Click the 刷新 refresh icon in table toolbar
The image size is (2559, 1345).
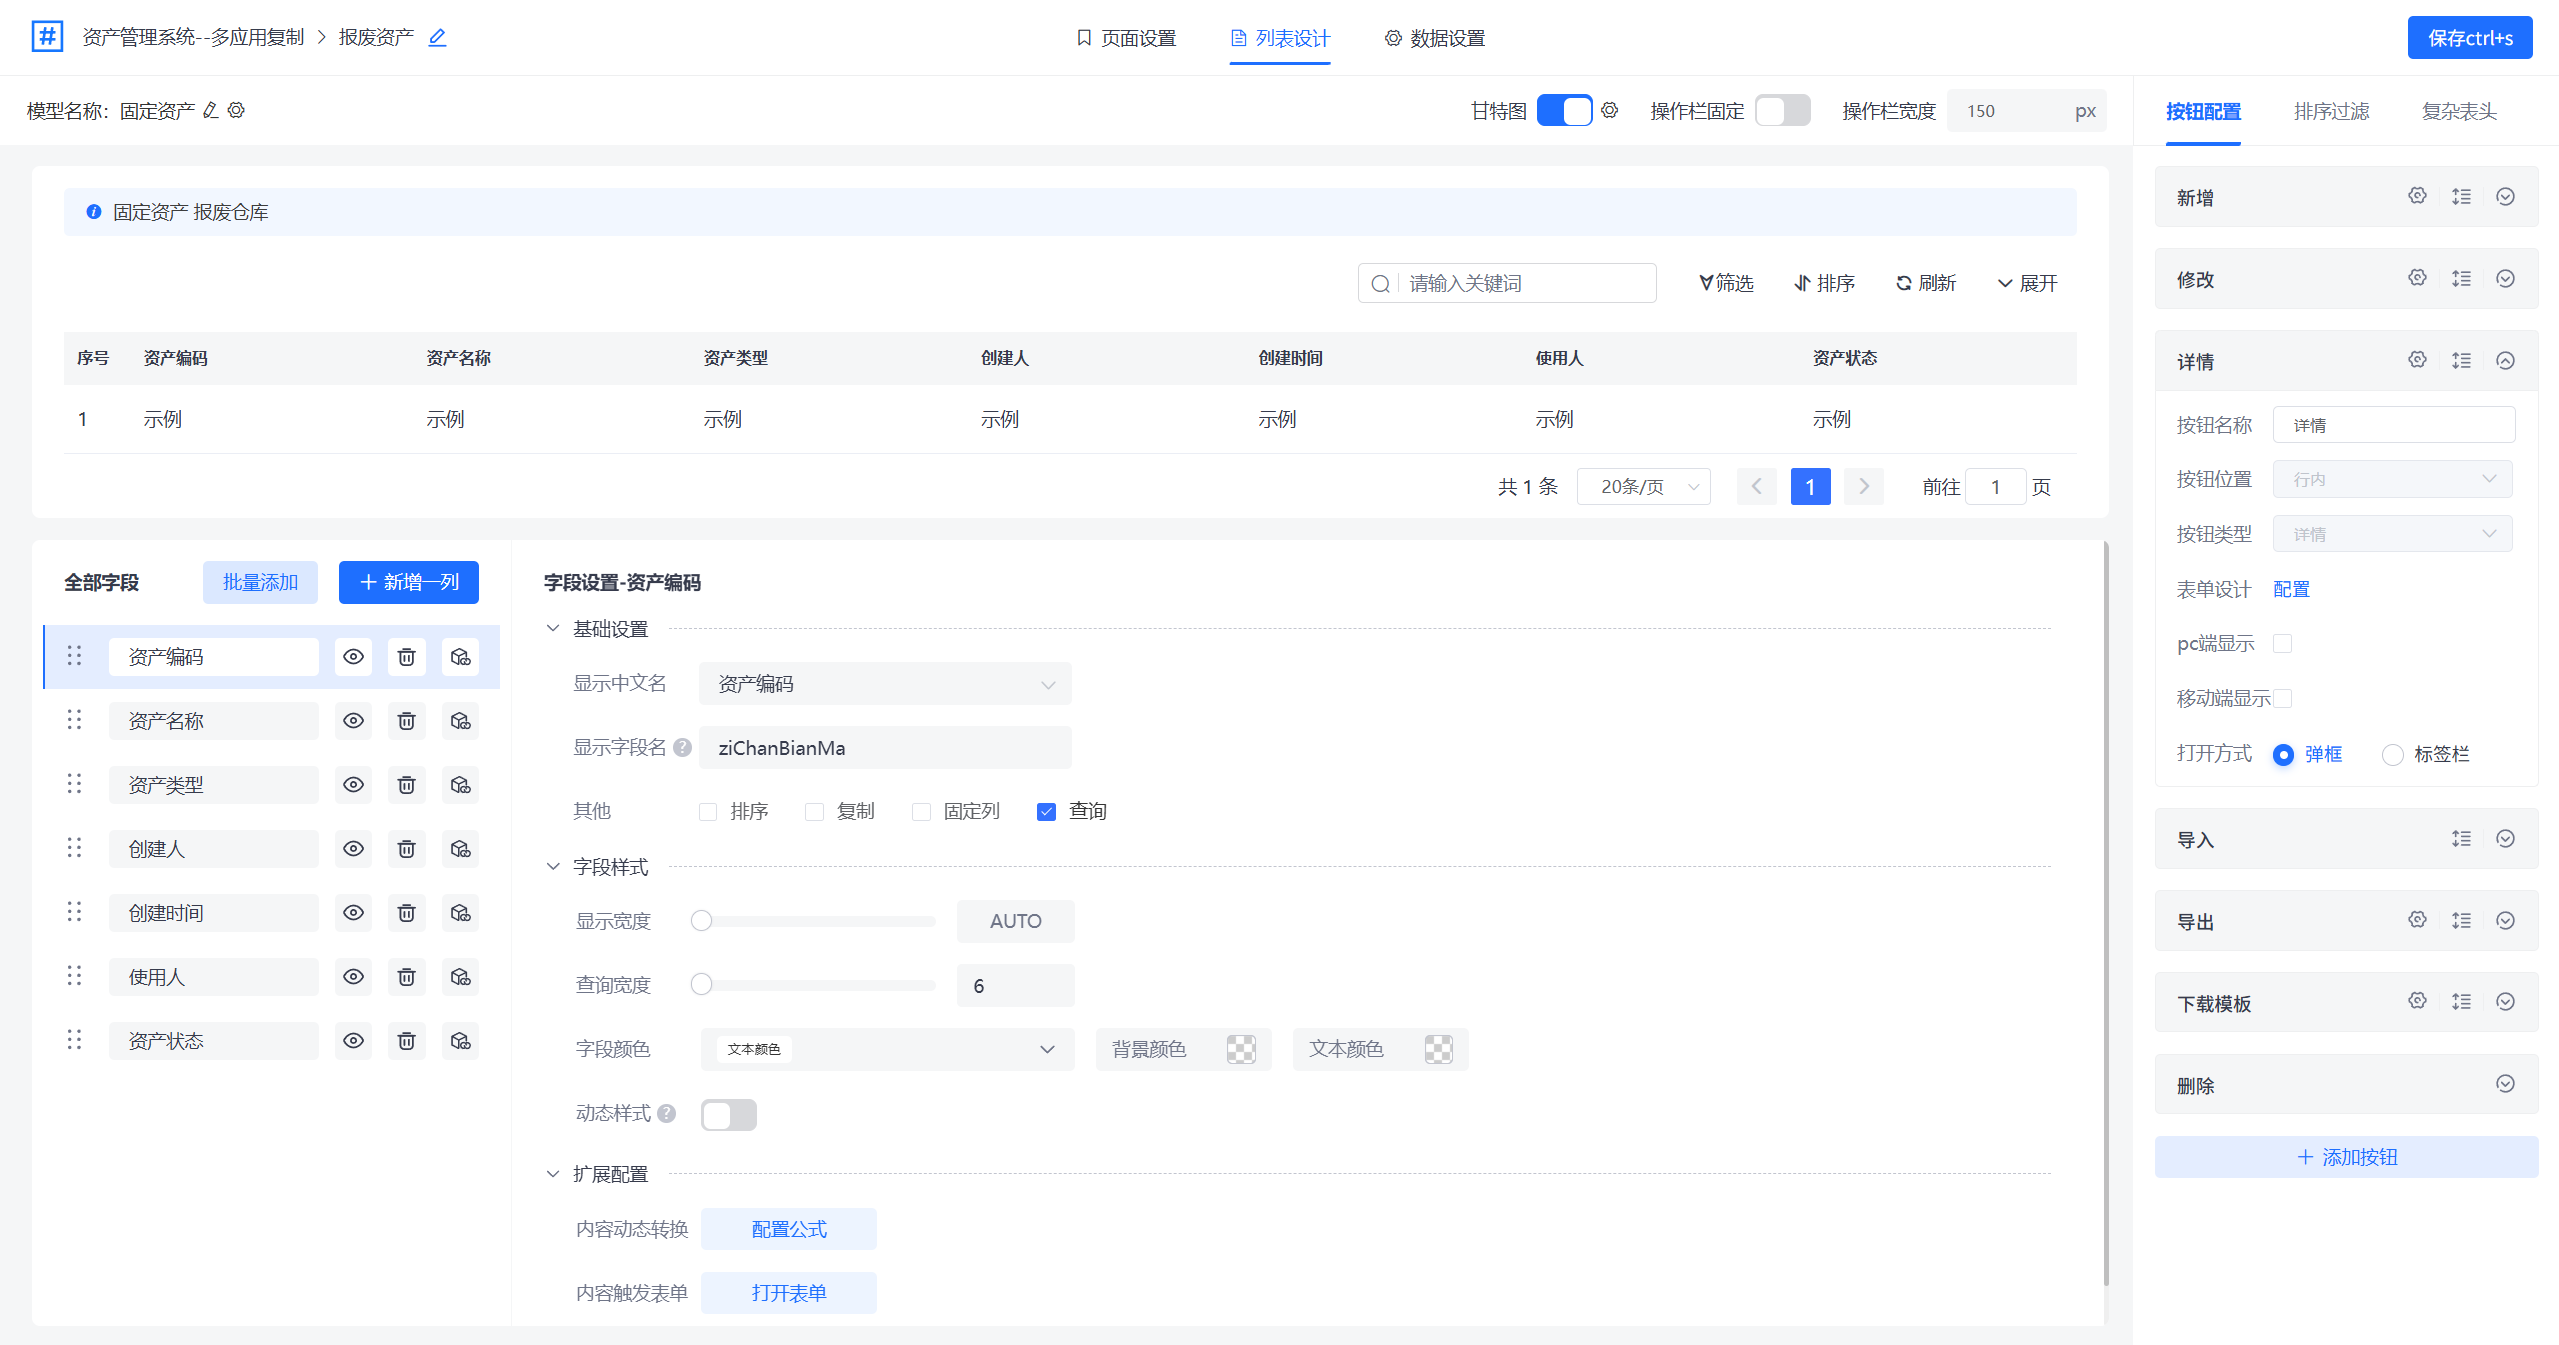pos(1904,283)
